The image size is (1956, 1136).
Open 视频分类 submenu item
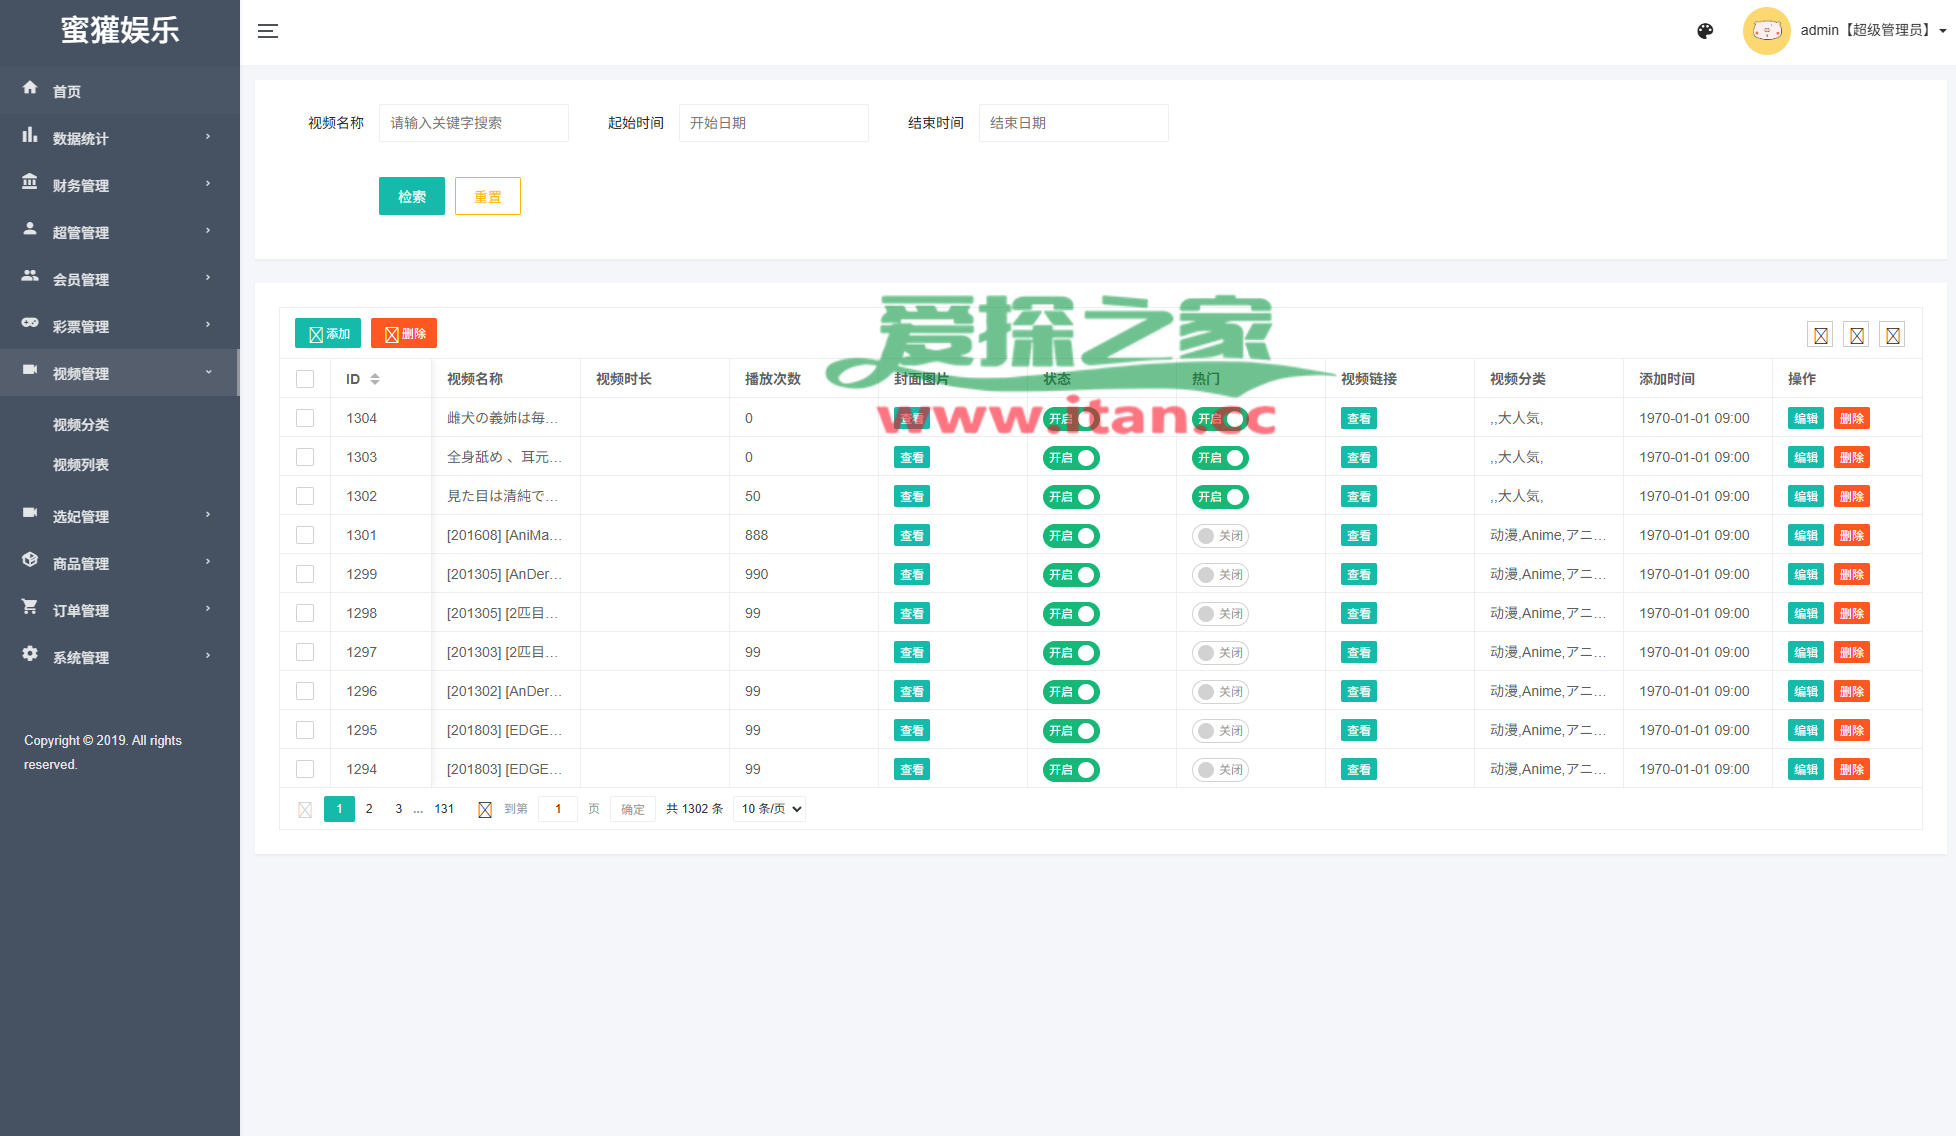click(81, 425)
